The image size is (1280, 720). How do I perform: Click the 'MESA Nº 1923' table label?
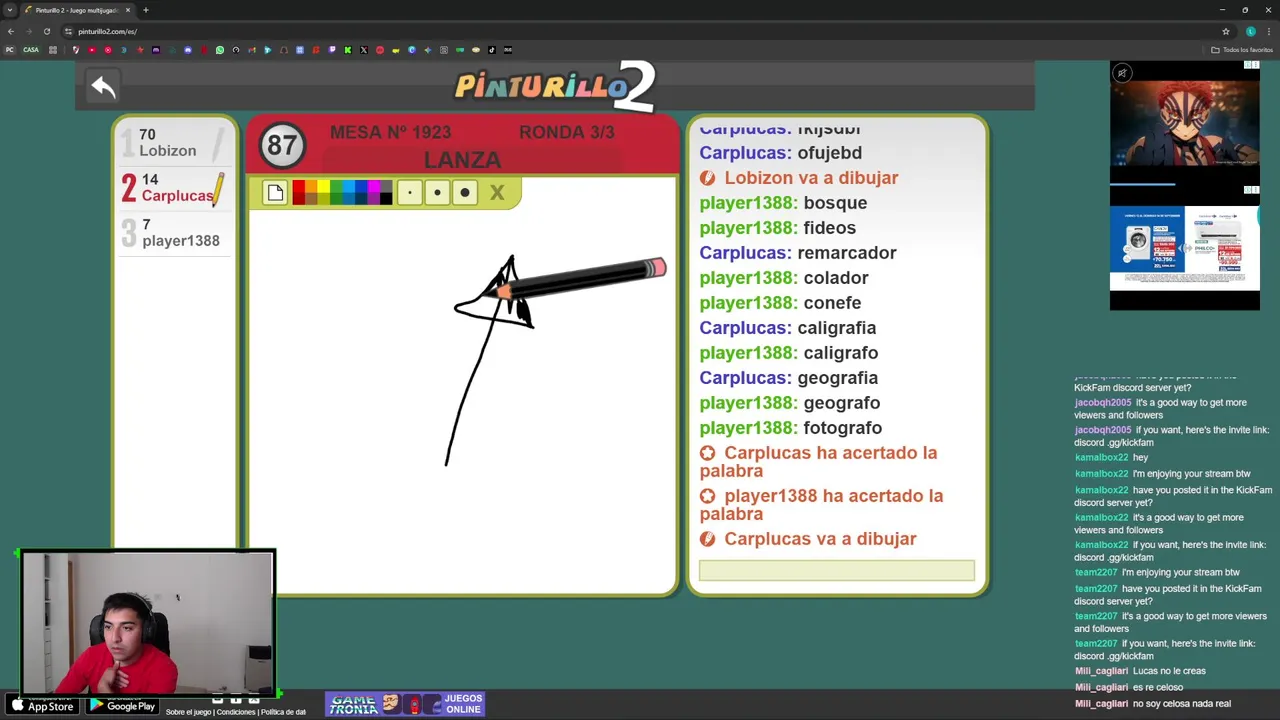(x=390, y=132)
